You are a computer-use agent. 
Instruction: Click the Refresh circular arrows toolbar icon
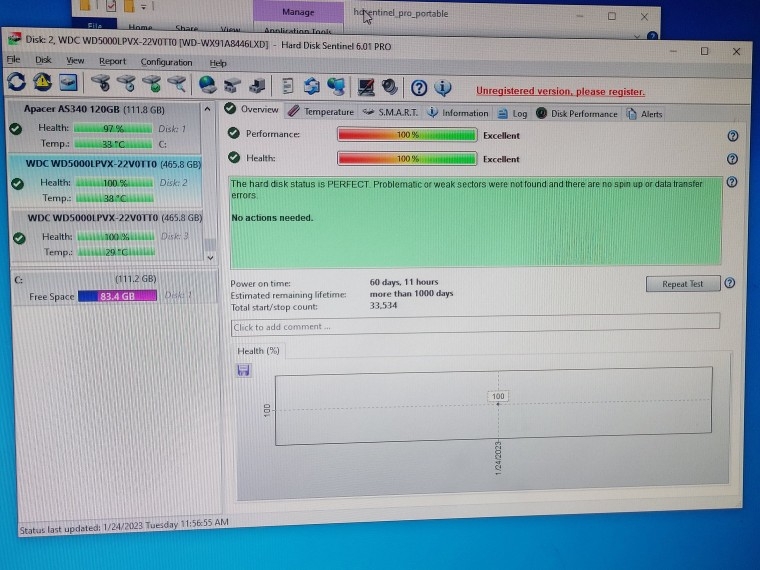coord(16,81)
